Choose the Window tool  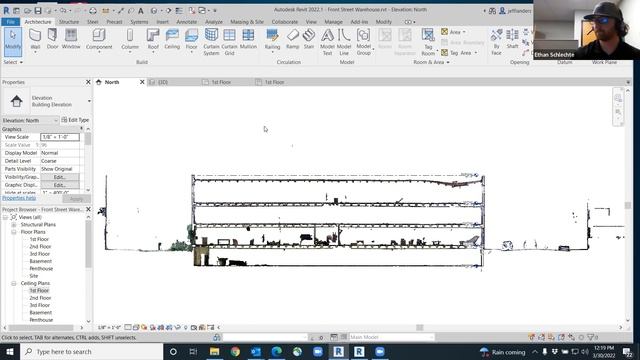click(x=71, y=39)
